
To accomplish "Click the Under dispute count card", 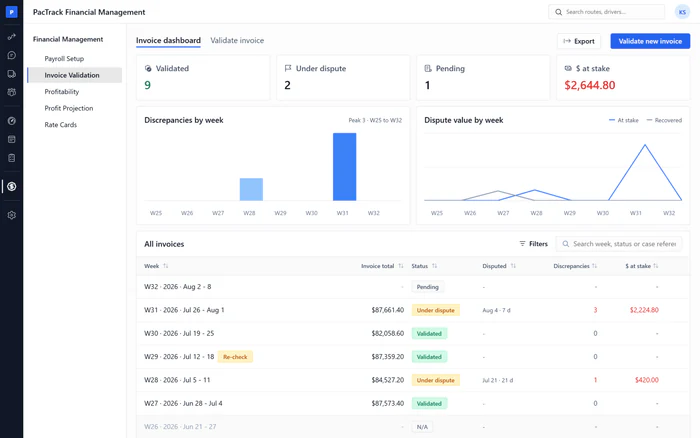I will (343, 78).
